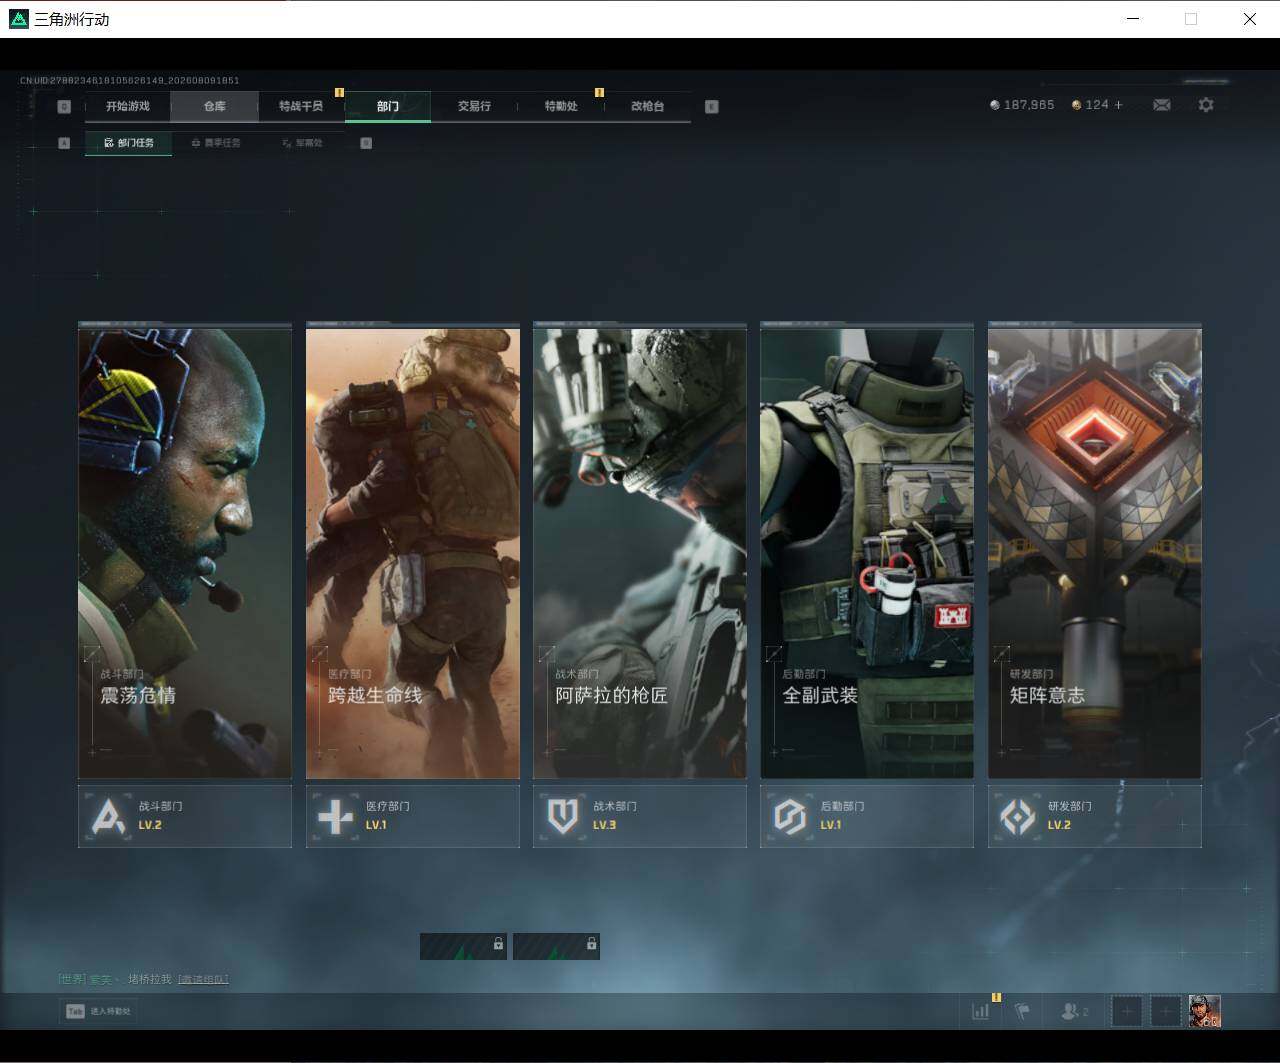Image resolution: width=1280 pixels, height=1063 pixels.
Task: Open the mail inbox envelope icon
Action: pyautogui.click(x=1161, y=105)
